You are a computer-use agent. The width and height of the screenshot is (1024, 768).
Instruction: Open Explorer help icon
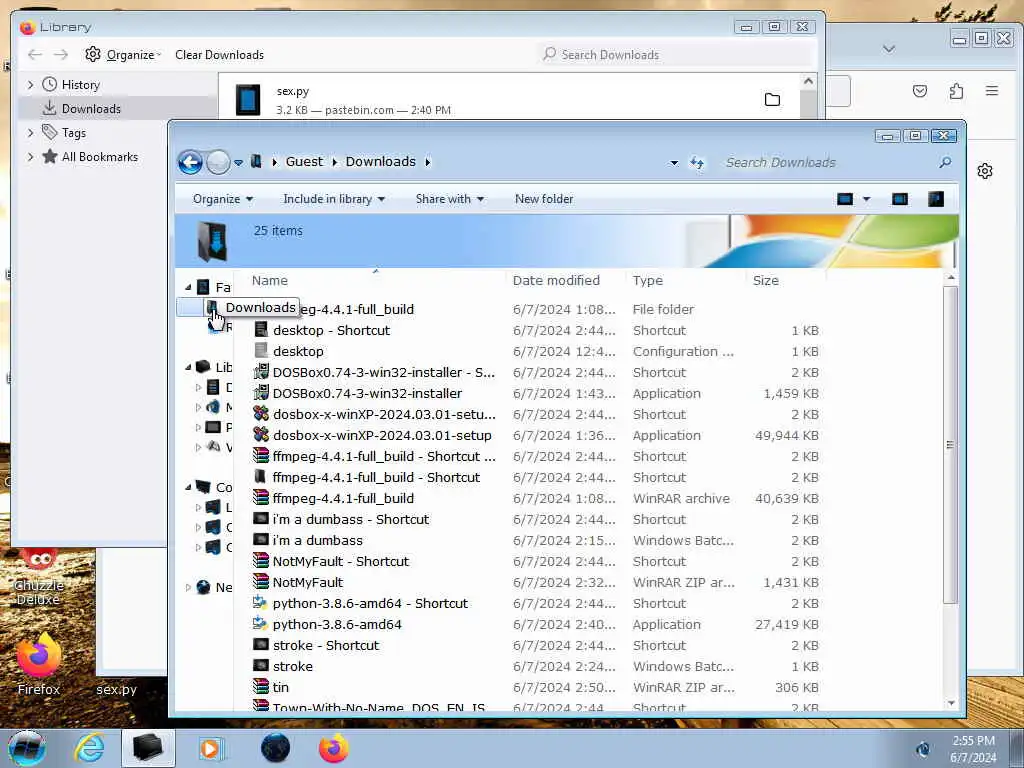(x=936, y=199)
